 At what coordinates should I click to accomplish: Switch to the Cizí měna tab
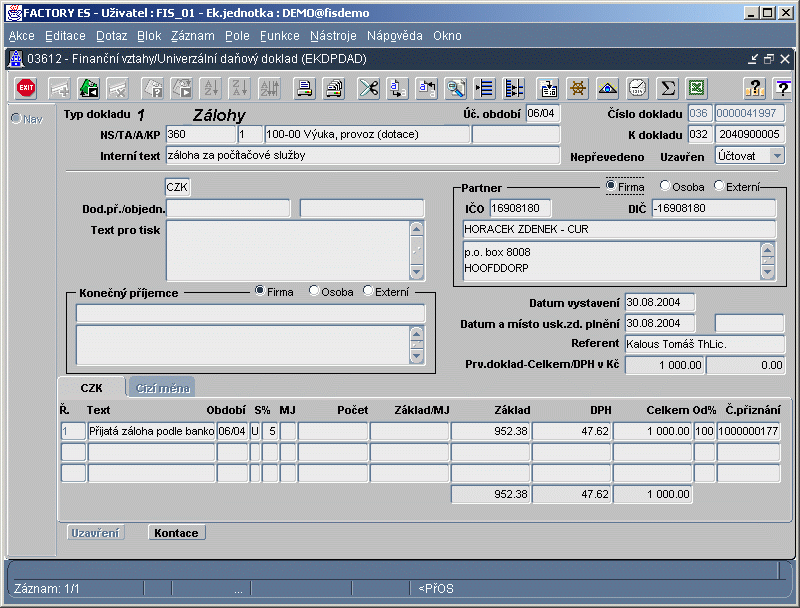point(161,388)
